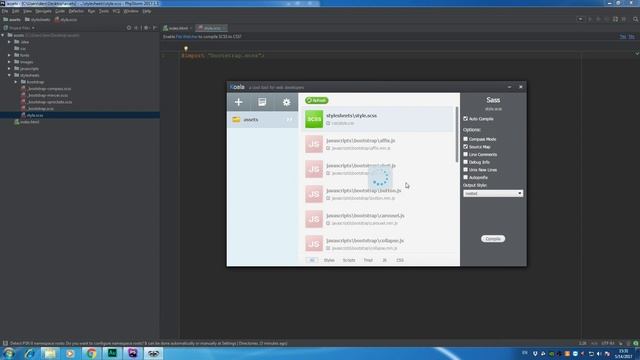
Task: Disable Source Map option
Action: 465,147
